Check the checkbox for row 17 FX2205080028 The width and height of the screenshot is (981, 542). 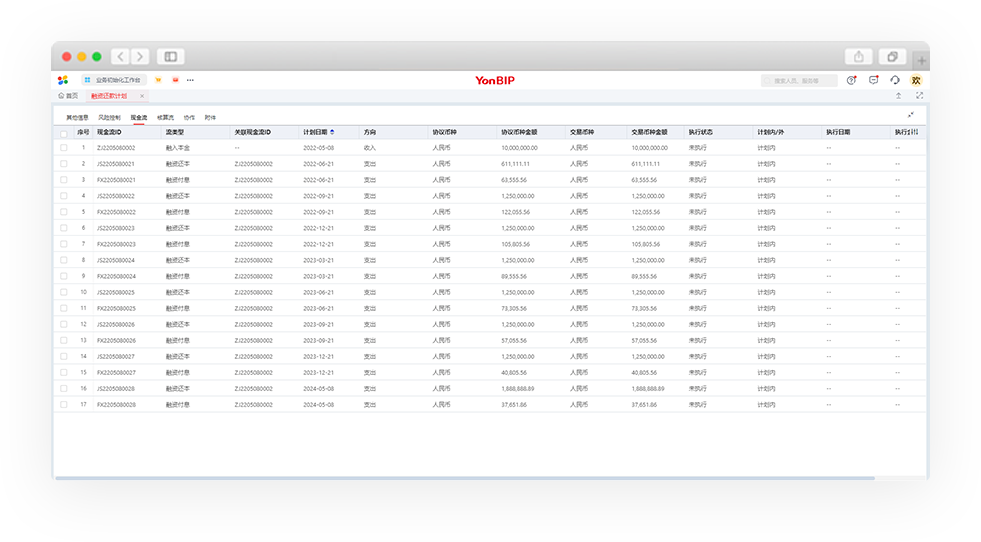(x=64, y=405)
